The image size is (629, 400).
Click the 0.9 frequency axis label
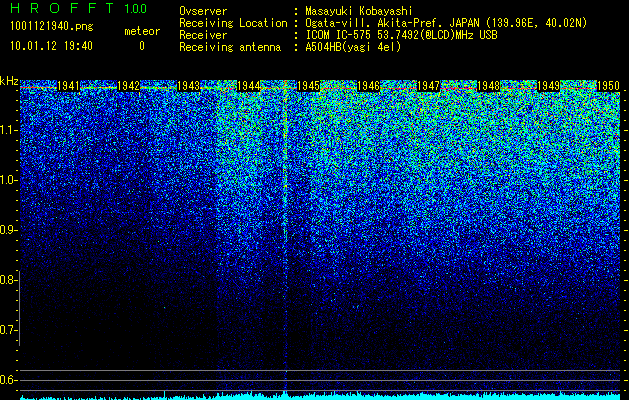pos(9,230)
